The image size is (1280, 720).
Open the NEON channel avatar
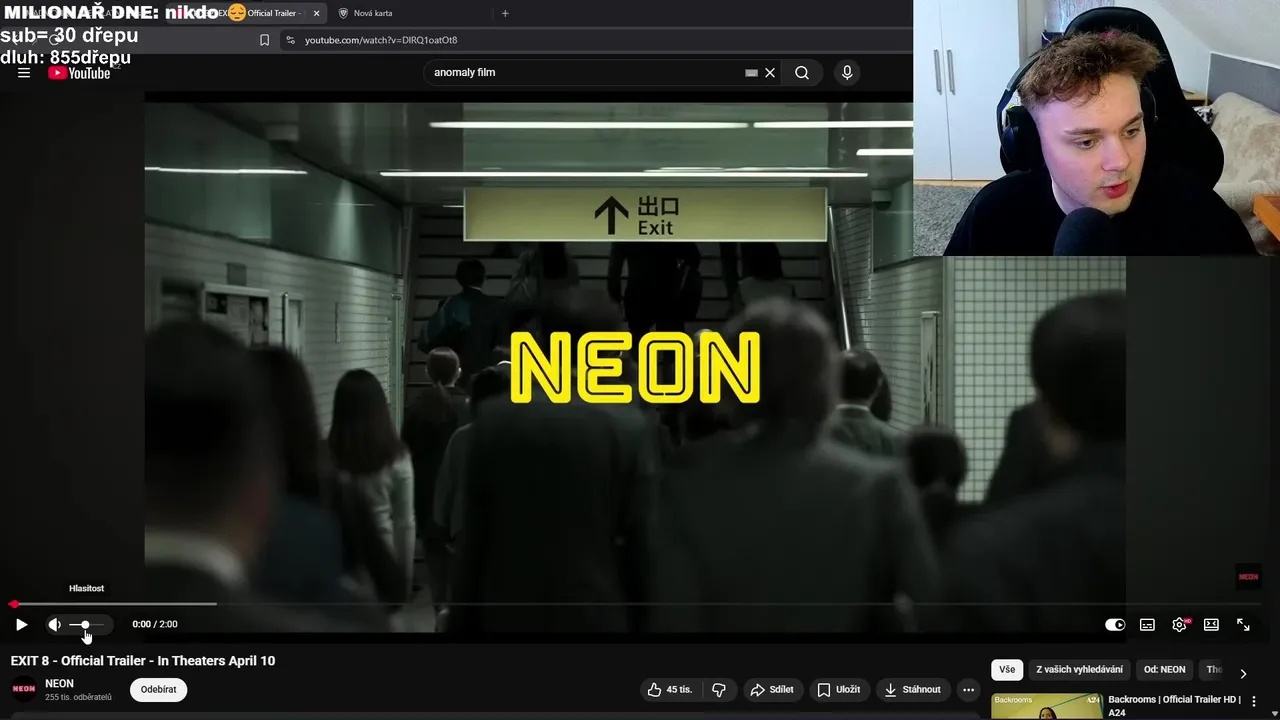pos(23,689)
